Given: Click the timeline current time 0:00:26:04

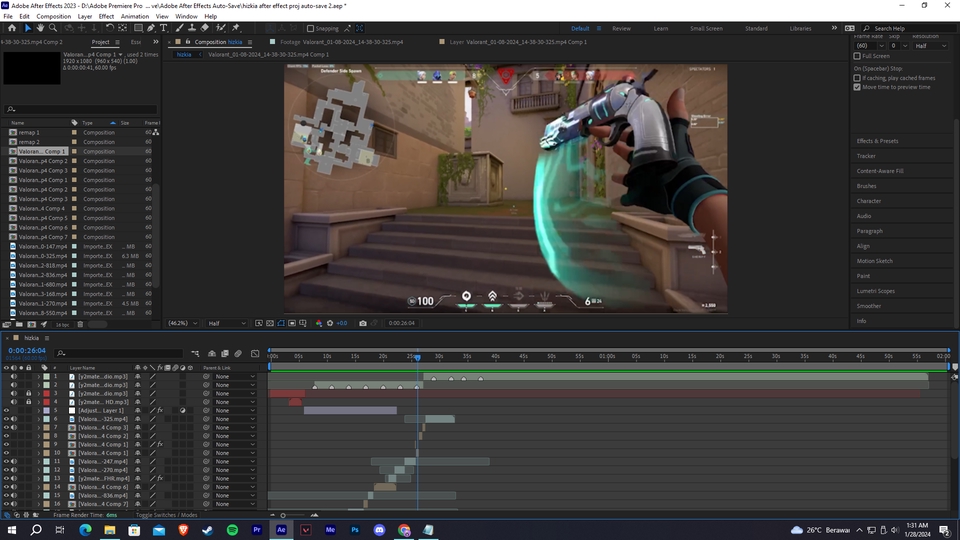Looking at the screenshot, I should 27,351.
